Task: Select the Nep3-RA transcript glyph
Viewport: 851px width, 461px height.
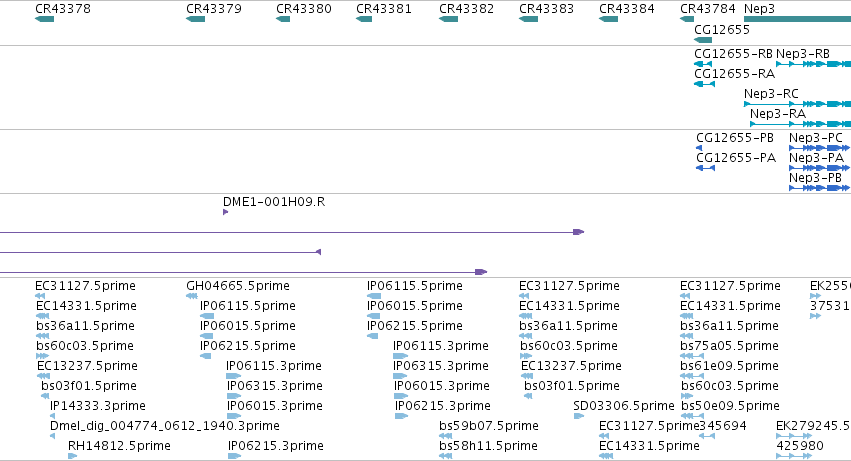Action: (801, 124)
